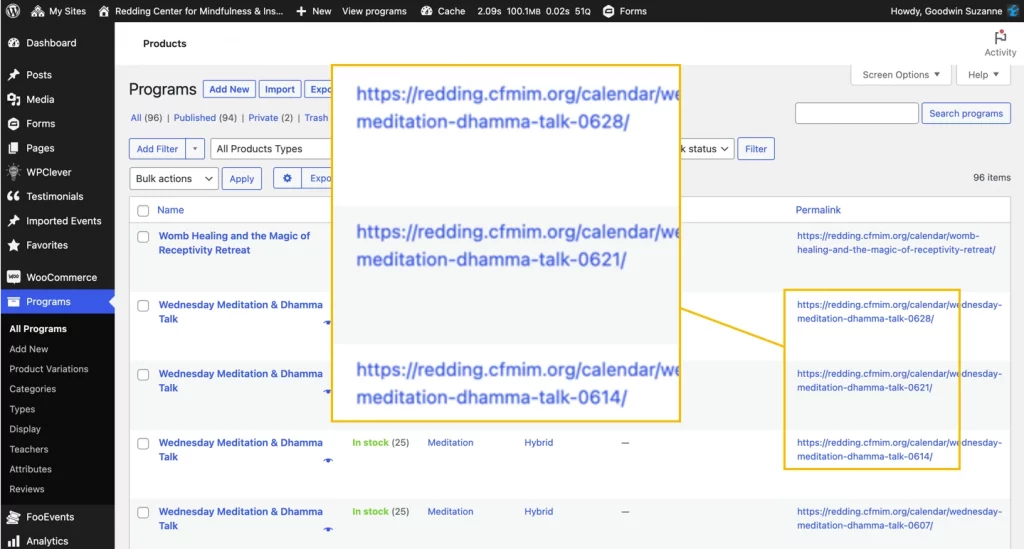Toggle the select-all checkbox beside Name
This screenshot has height=549, width=1024.
coord(143,211)
